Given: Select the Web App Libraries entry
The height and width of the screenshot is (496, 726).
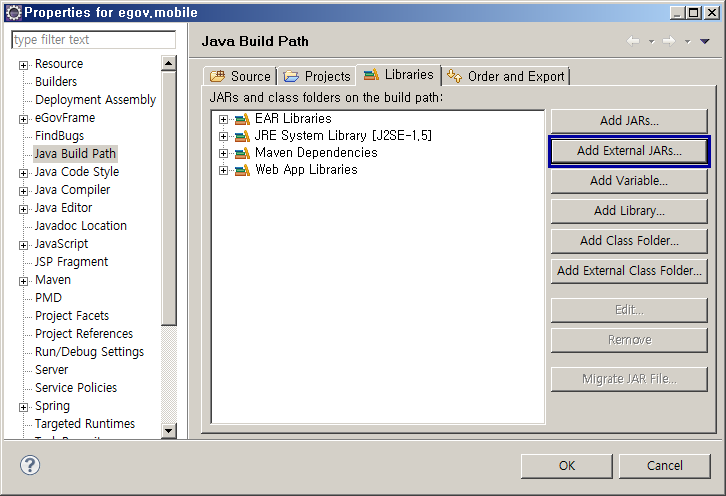Looking at the screenshot, I should point(305,170).
